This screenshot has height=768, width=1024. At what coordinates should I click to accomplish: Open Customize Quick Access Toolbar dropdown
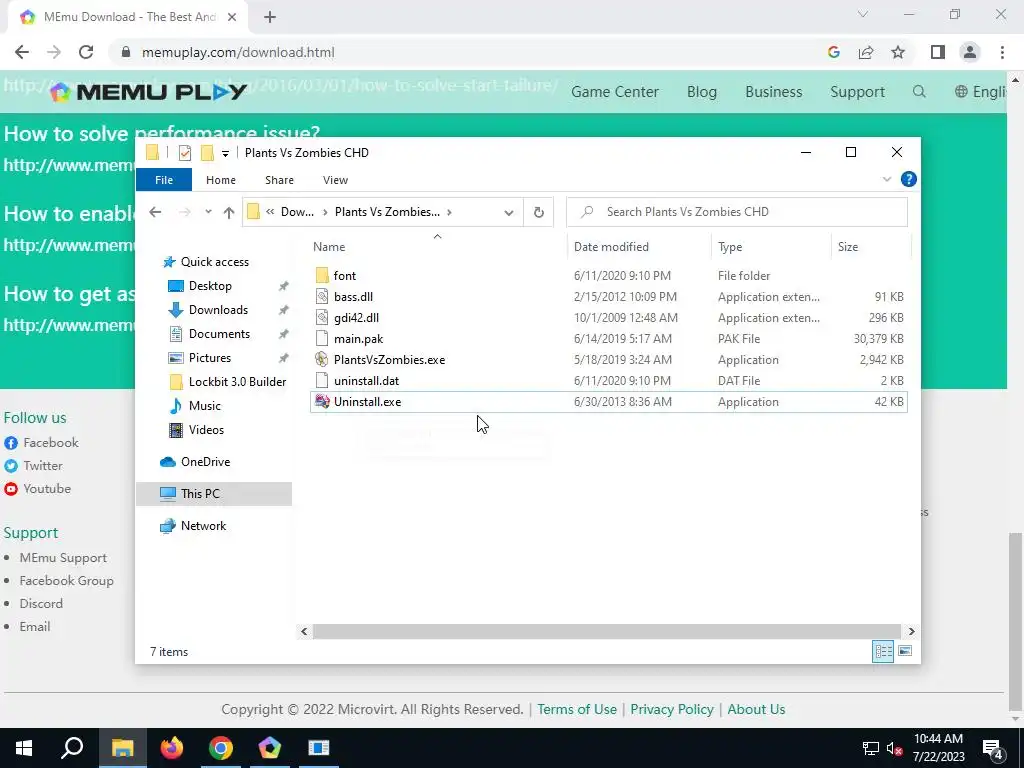225,153
